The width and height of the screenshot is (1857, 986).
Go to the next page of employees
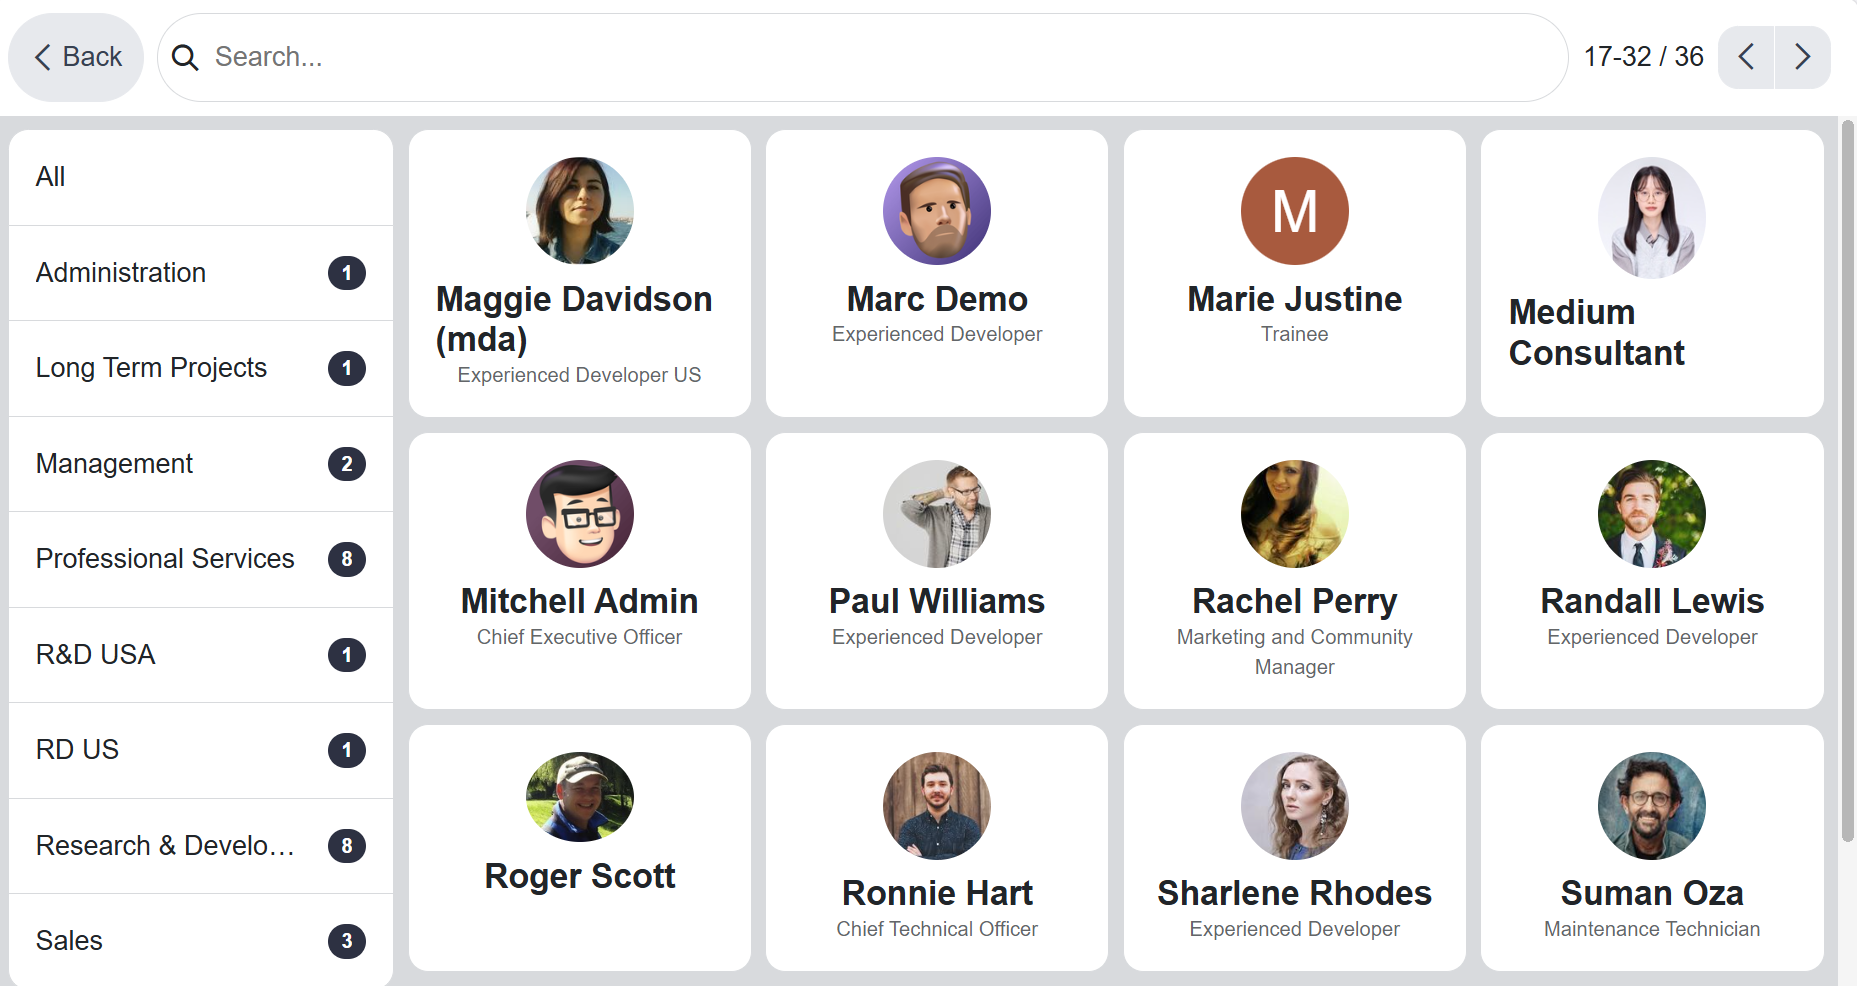(1802, 57)
